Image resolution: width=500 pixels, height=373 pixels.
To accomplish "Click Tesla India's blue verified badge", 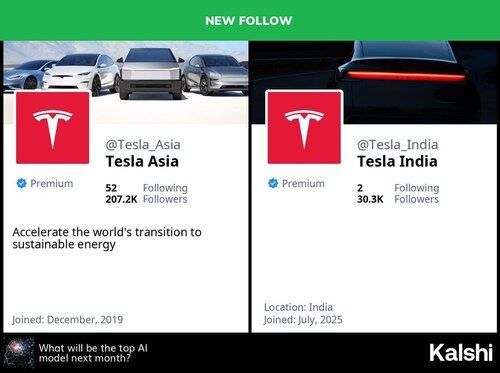I will click(x=273, y=183).
